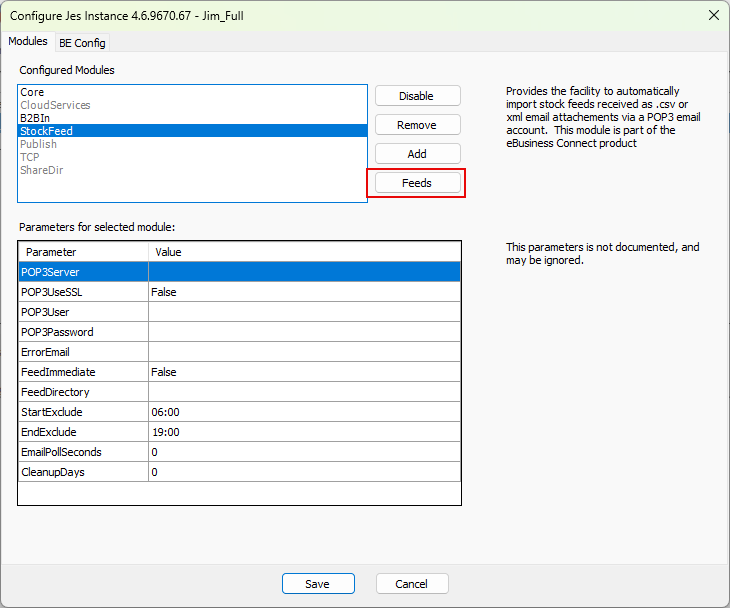
Task: Select the FeedImmediate parameter row
Action: coord(83,372)
